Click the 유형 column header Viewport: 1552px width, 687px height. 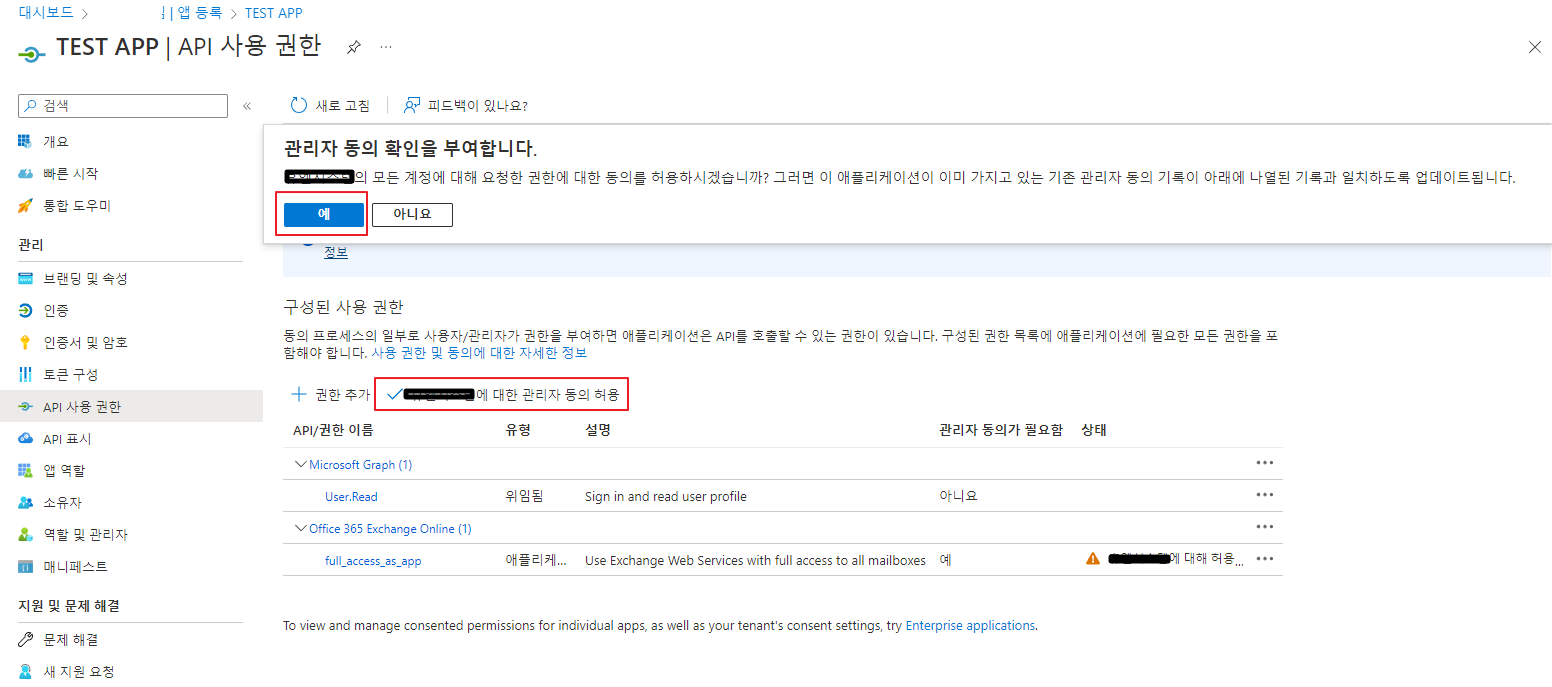tap(518, 430)
